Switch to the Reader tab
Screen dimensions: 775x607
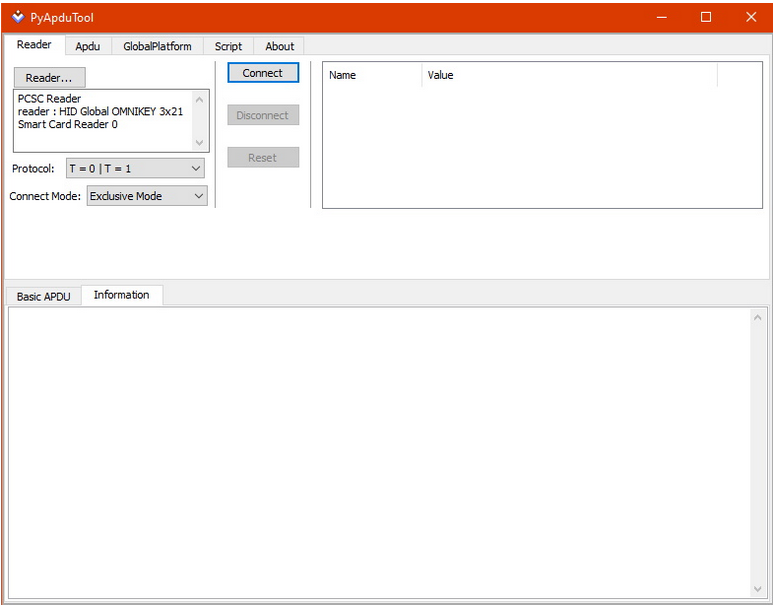(x=34, y=44)
